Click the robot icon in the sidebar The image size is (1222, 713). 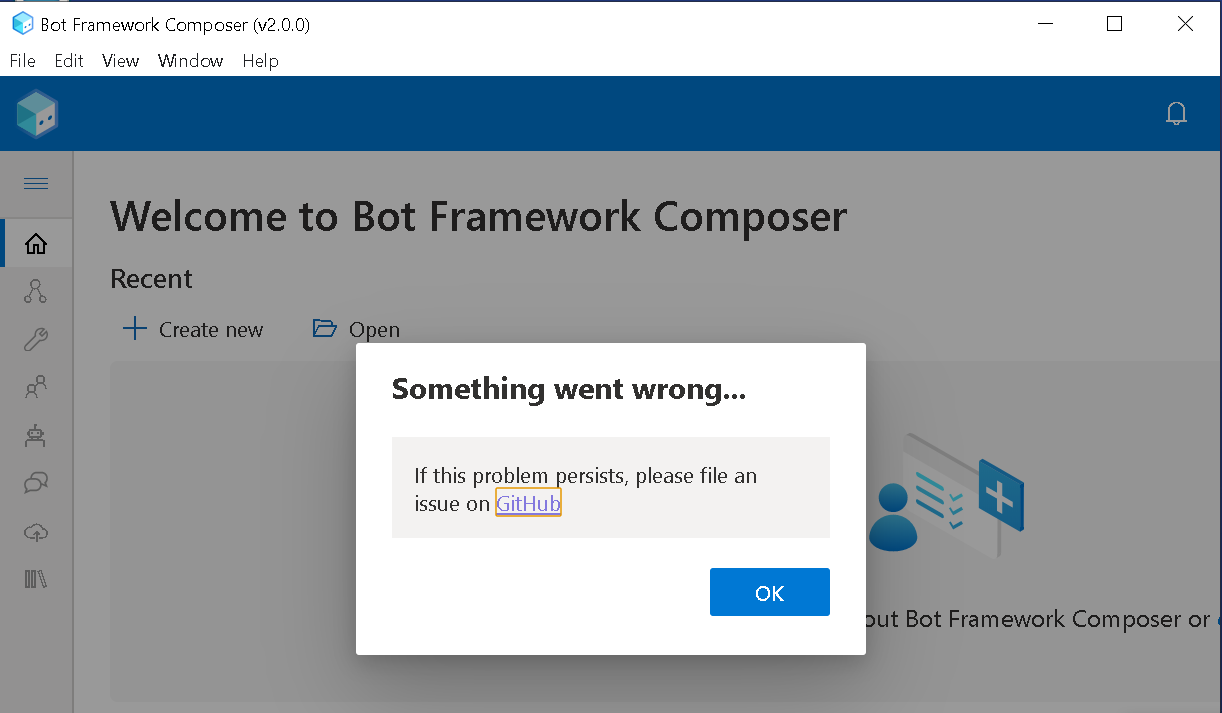tap(36, 435)
